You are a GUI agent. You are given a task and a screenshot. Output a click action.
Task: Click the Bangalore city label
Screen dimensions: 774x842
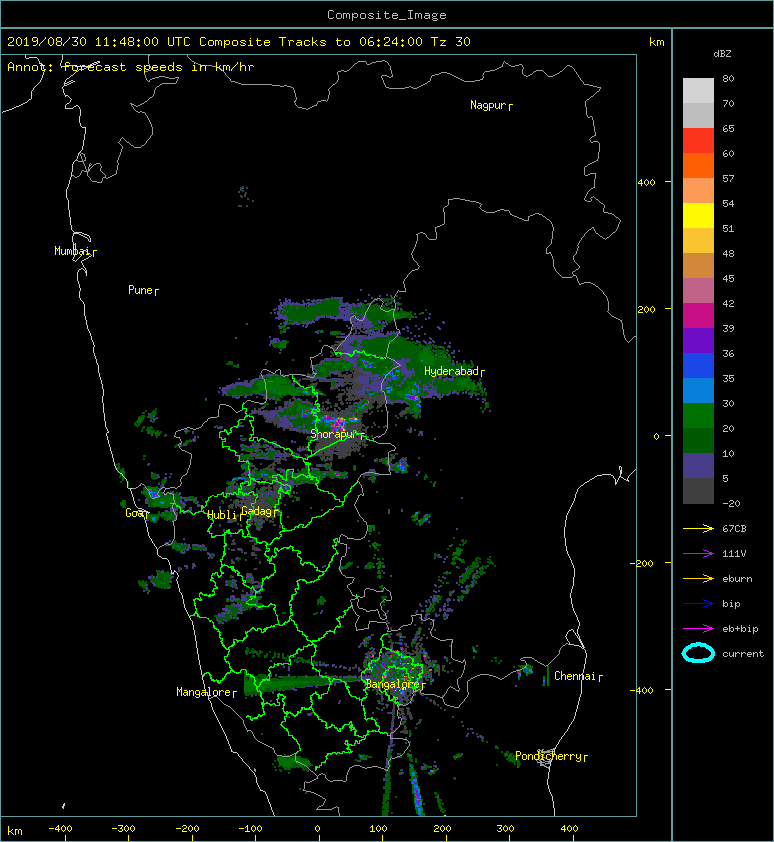[395, 685]
